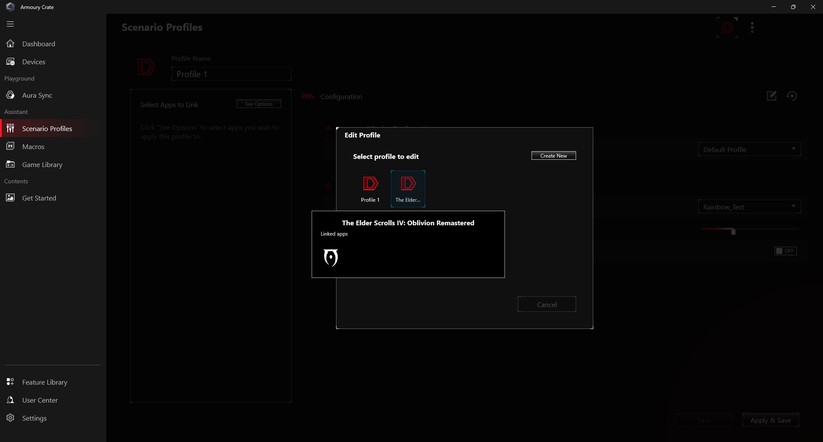Toggle the OFF switch in configuration

coord(785,251)
